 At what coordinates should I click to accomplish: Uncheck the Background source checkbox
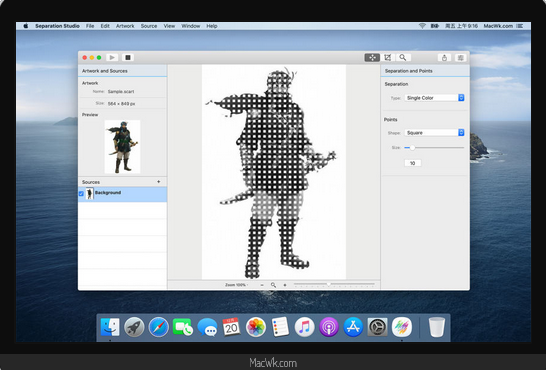click(81, 194)
